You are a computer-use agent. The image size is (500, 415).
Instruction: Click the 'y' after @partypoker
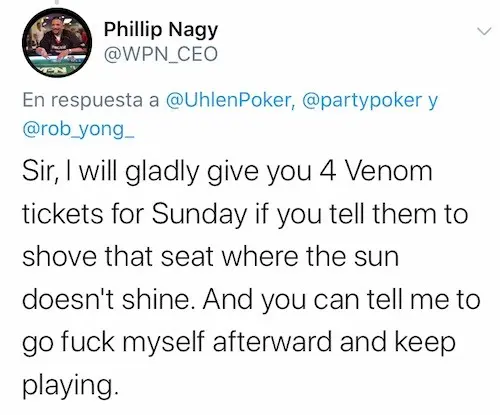tap(432, 103)
